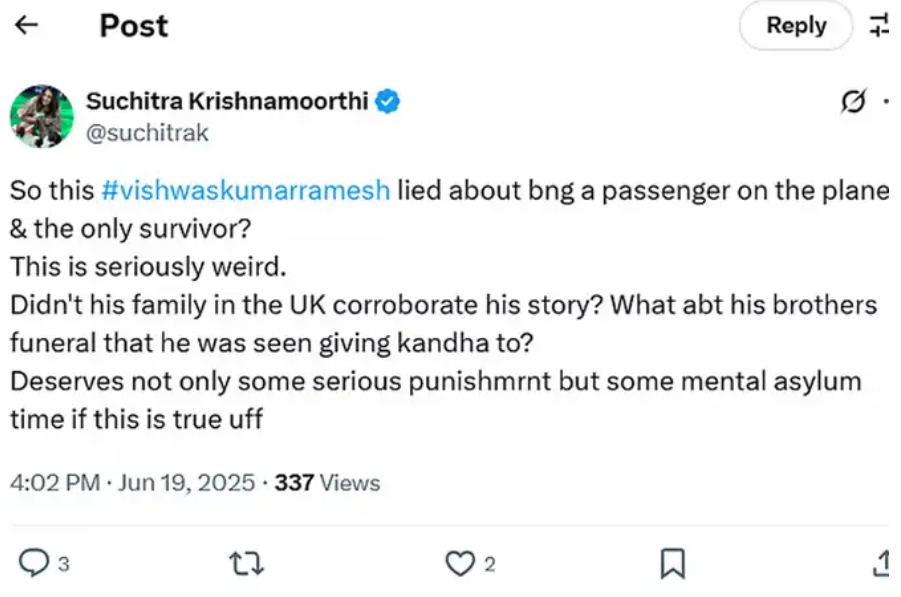Viewport: 901px width, 597px height.
Task: Open the reply sorting filter icon
Action: coord(880,26)
